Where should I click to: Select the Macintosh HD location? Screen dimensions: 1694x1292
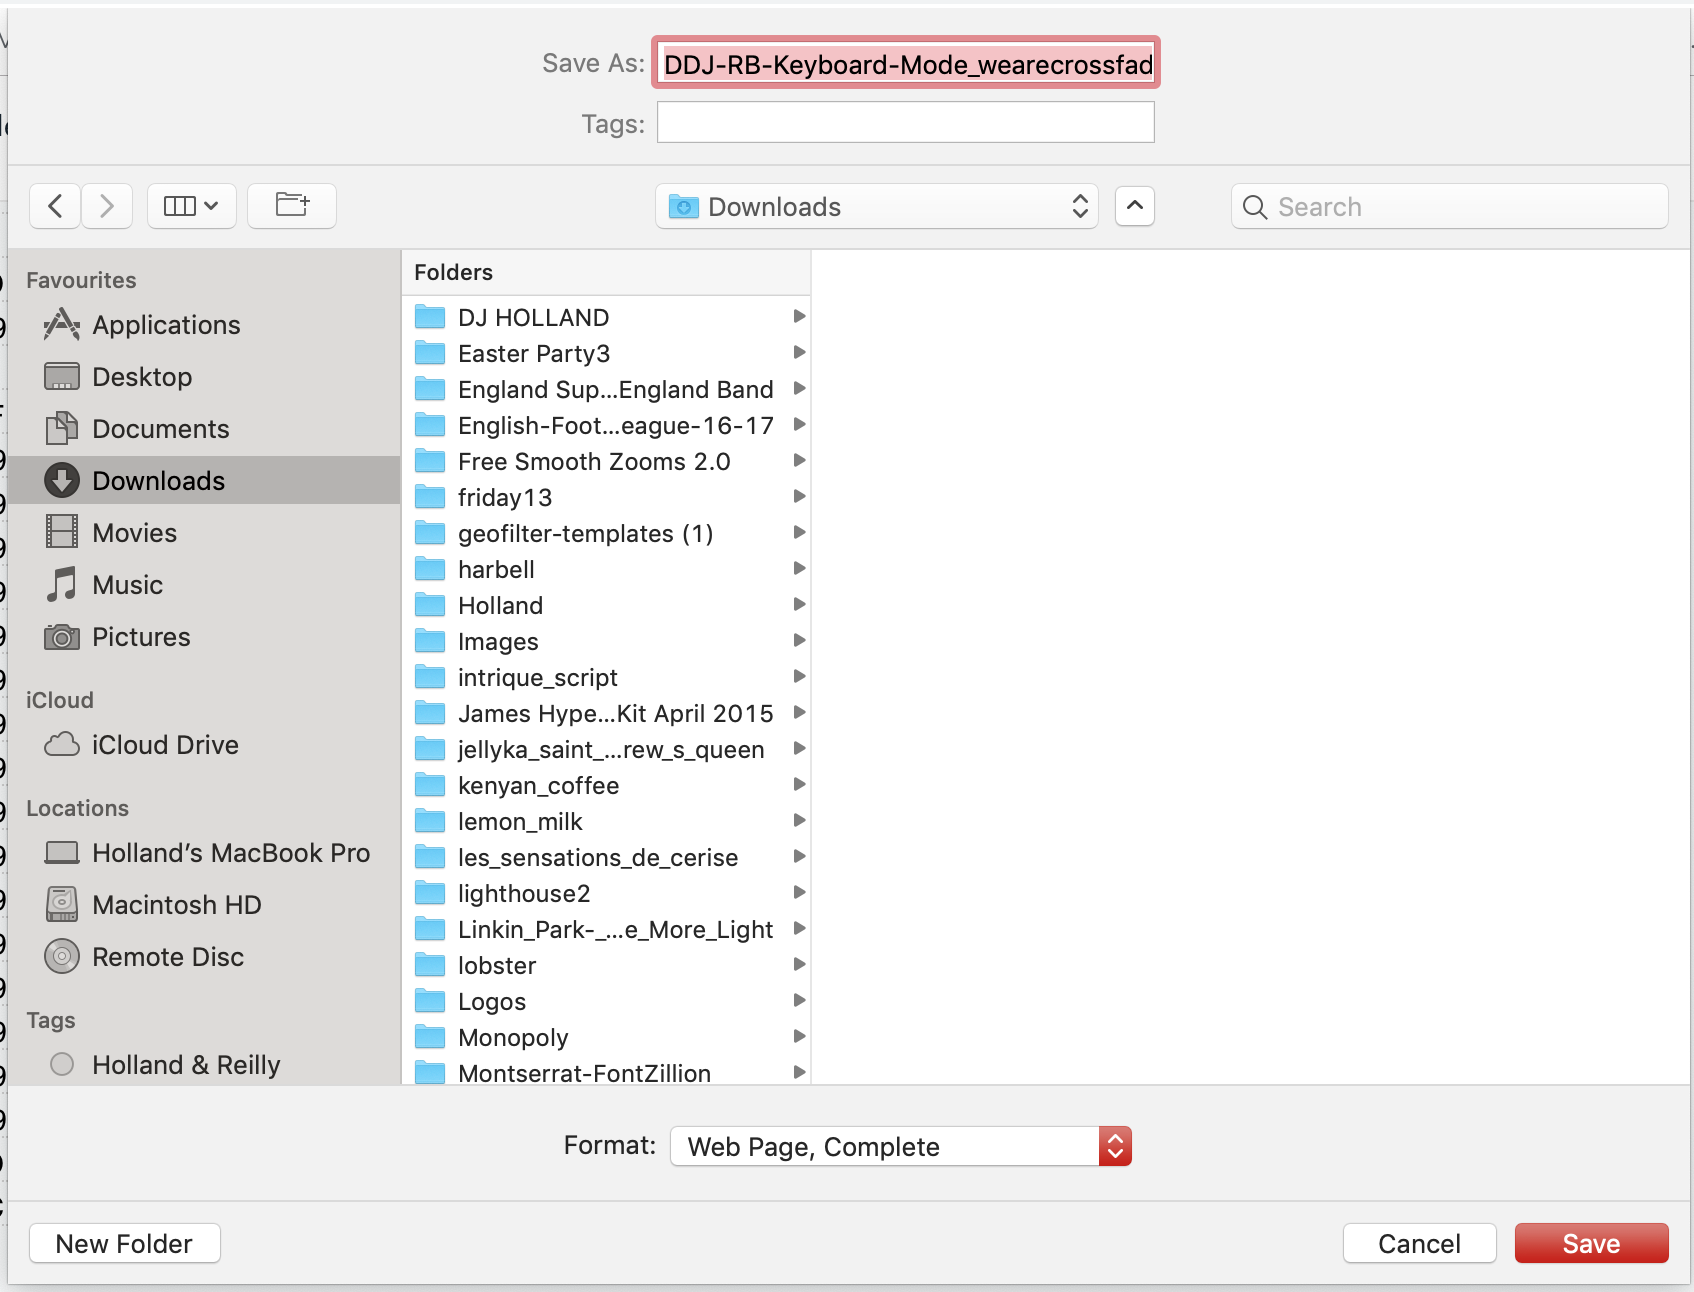click(176, 904)
